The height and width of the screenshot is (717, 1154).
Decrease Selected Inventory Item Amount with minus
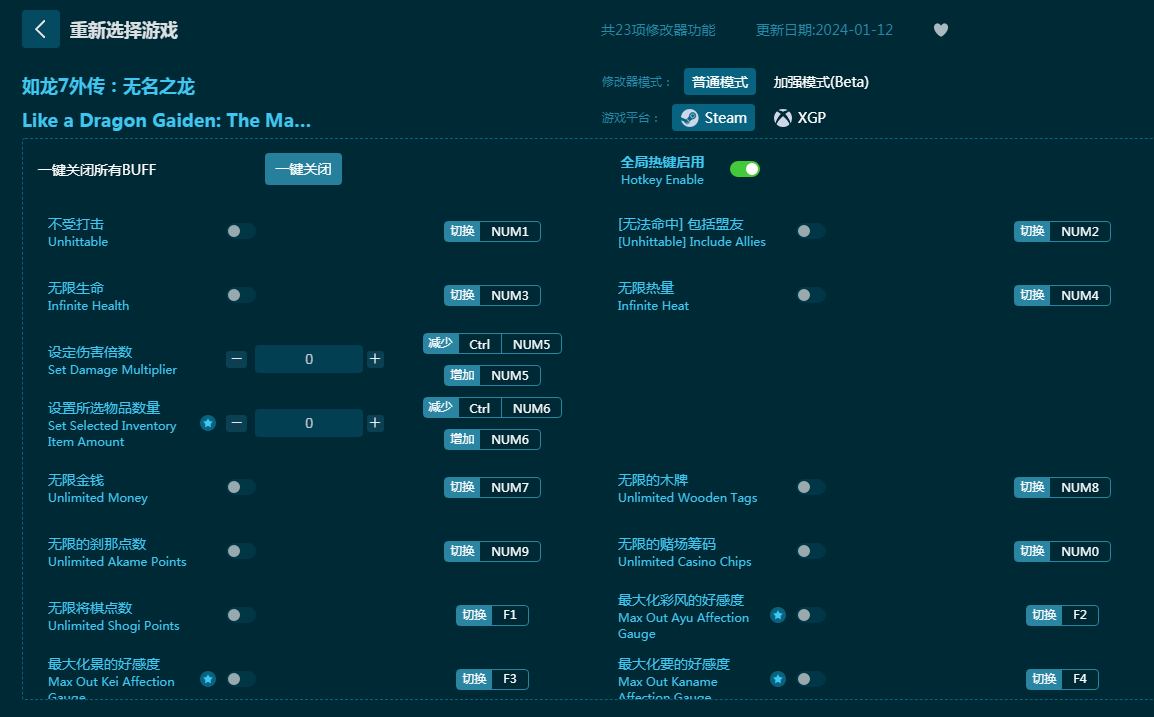pyautogui.click(x=236, y=423)
